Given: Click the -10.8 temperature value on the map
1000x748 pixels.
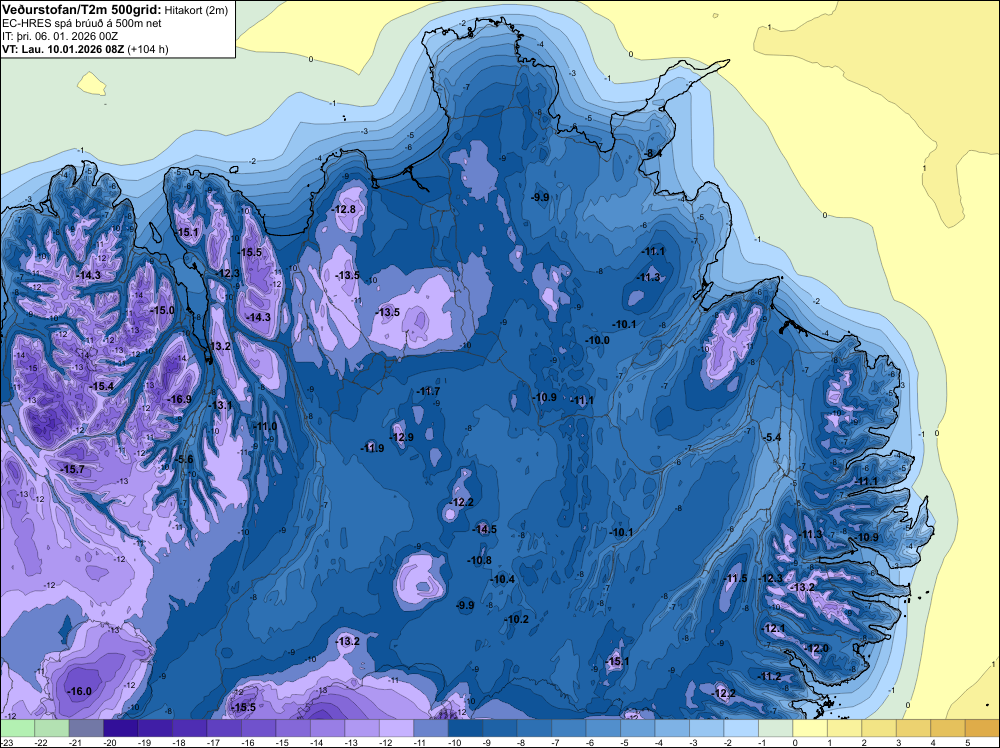Looking at the screenshot, I should coord(479,561).
